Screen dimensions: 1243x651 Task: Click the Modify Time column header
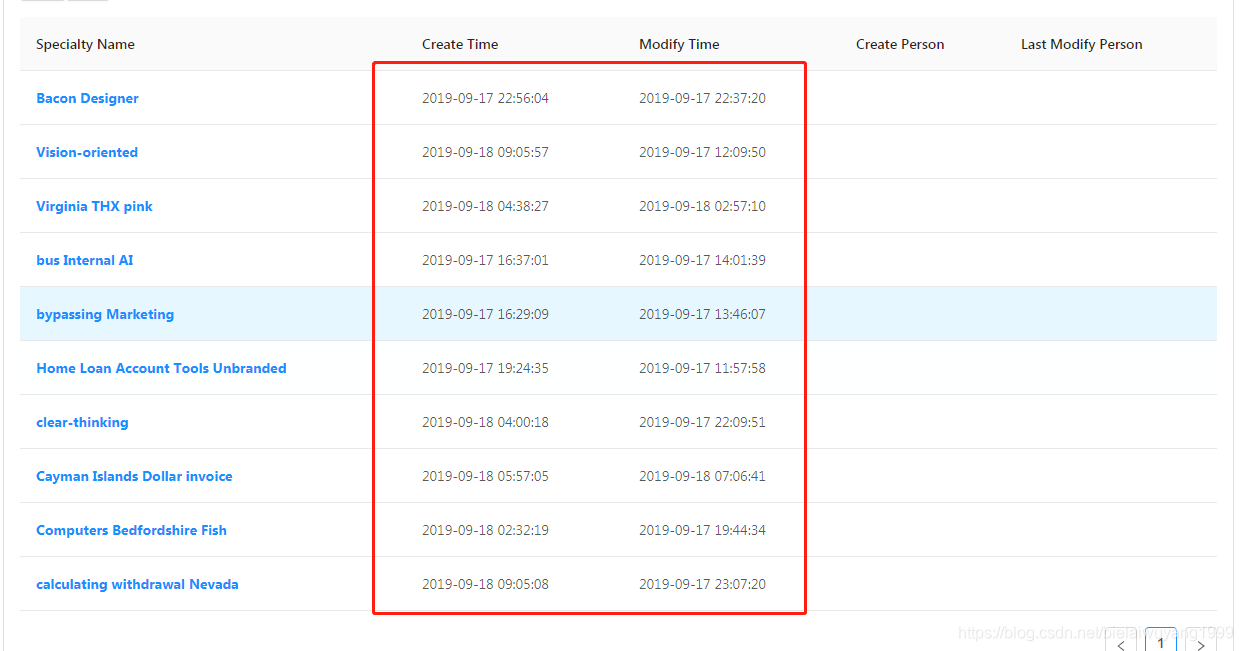[679, 44]
